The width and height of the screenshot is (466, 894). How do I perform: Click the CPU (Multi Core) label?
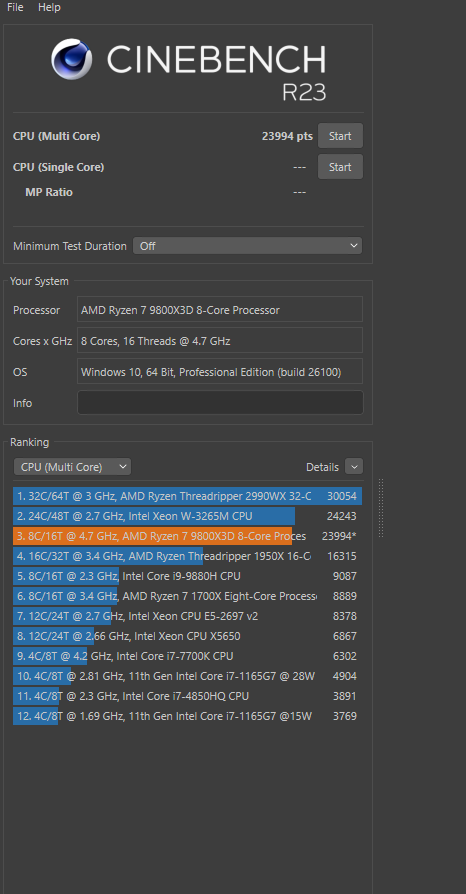pyautogui.click(x=56, y=136)
